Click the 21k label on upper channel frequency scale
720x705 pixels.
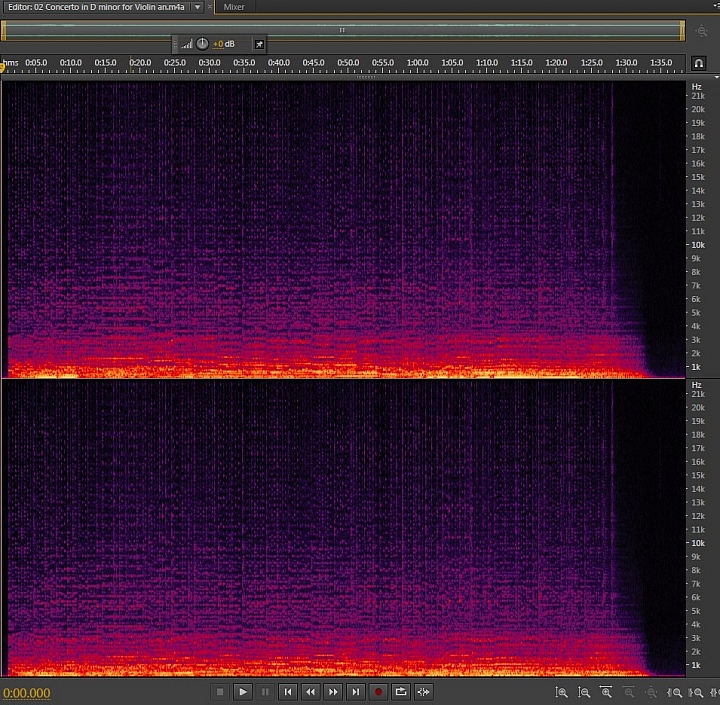coord(698,96)
